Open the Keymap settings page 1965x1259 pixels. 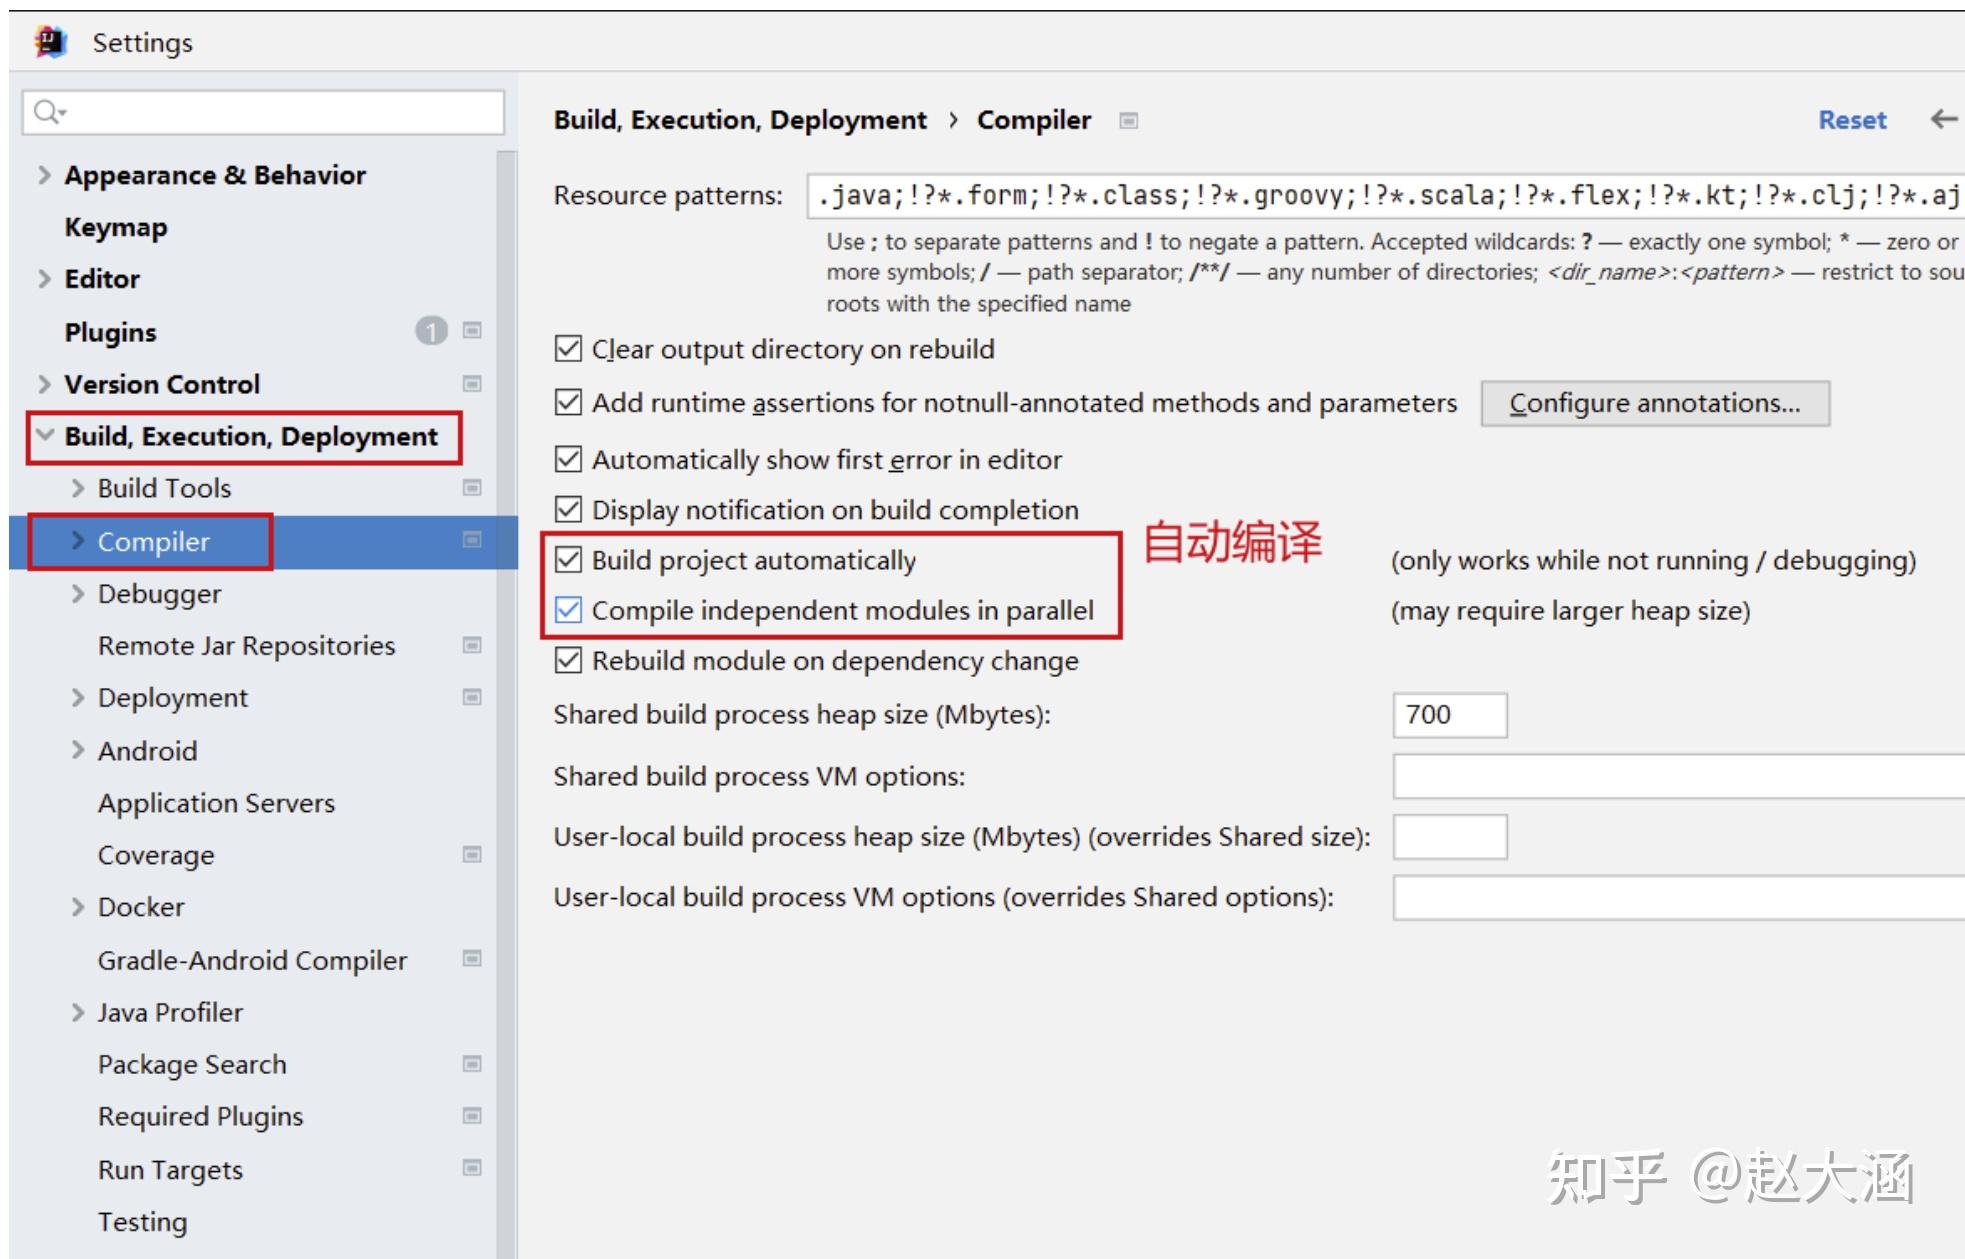point(116,227)
